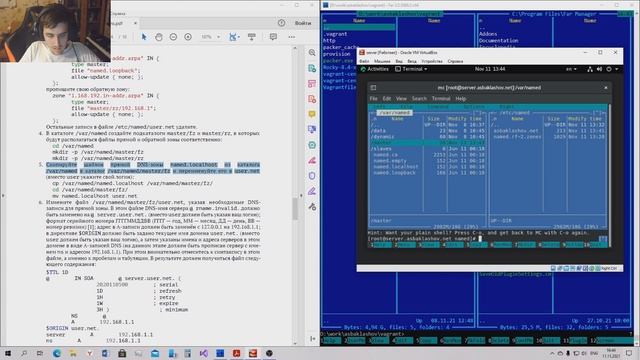The width and height of the screenshot is (640, 360).
Task: Select the arrow selection tool in PDF toolbar
Action: click(144, 37)
